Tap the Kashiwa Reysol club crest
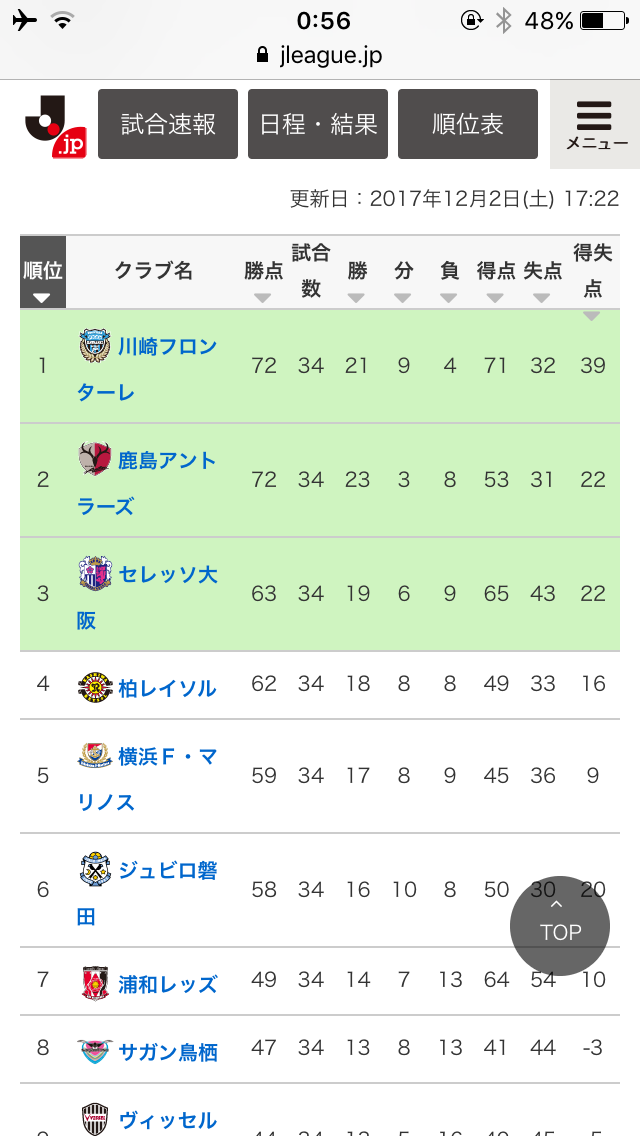The width and height of the screenshot is (640, 1136). 95,688
